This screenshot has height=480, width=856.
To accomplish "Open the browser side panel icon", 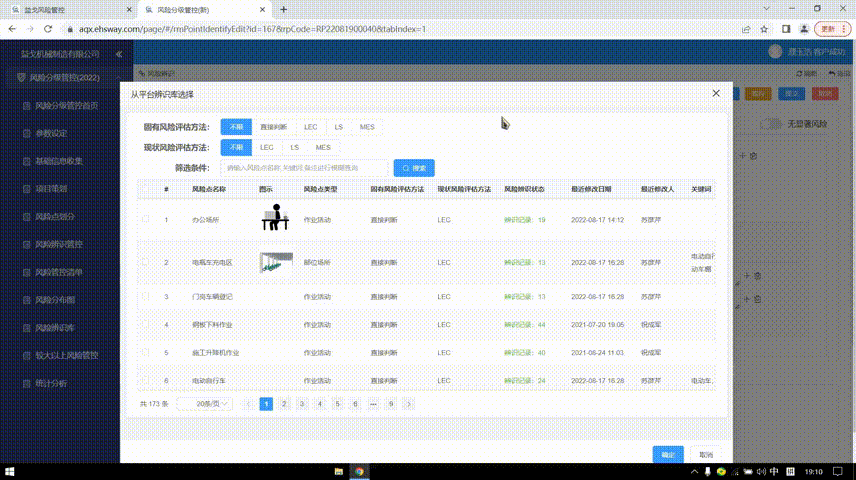I will (786, 29).
